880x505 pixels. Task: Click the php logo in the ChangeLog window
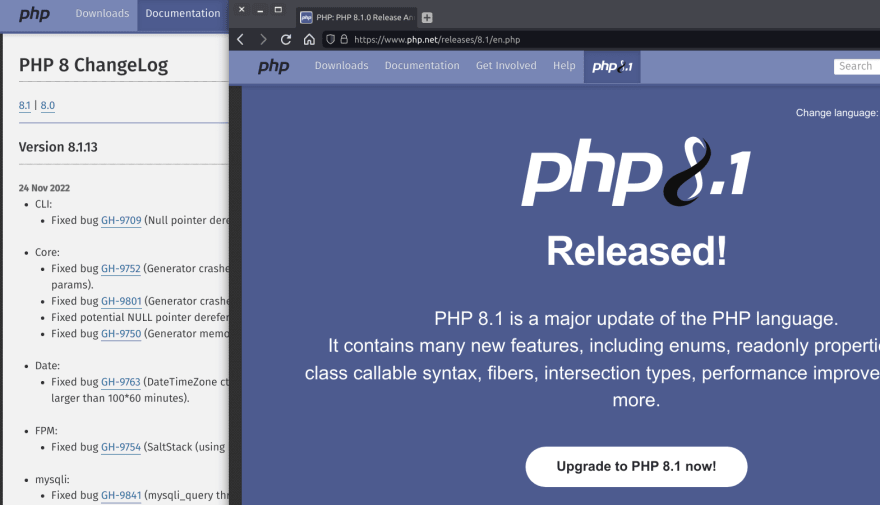[34, 14]
